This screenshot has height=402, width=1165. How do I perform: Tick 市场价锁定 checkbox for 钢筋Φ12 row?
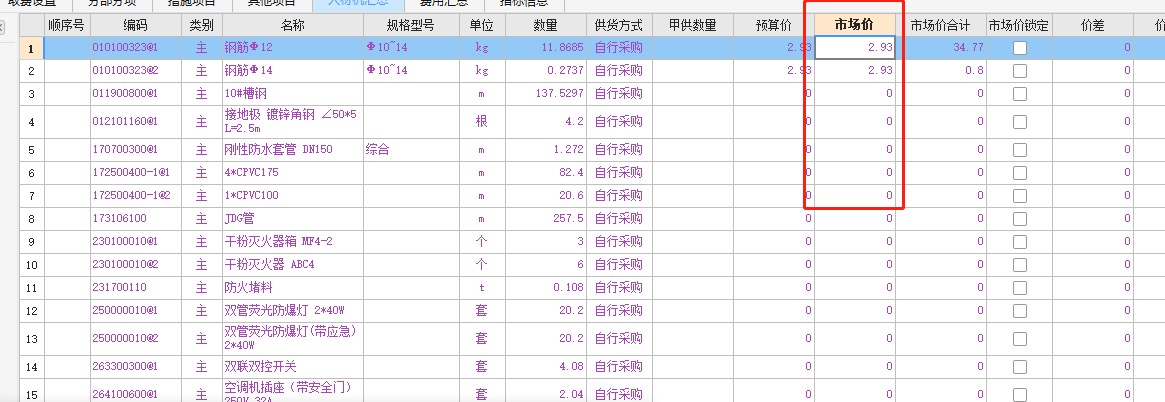pos(1019,48)
